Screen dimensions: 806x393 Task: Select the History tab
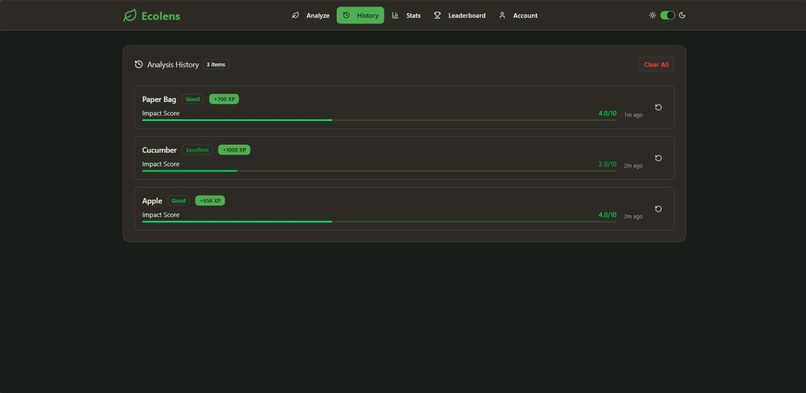[360, 15]
